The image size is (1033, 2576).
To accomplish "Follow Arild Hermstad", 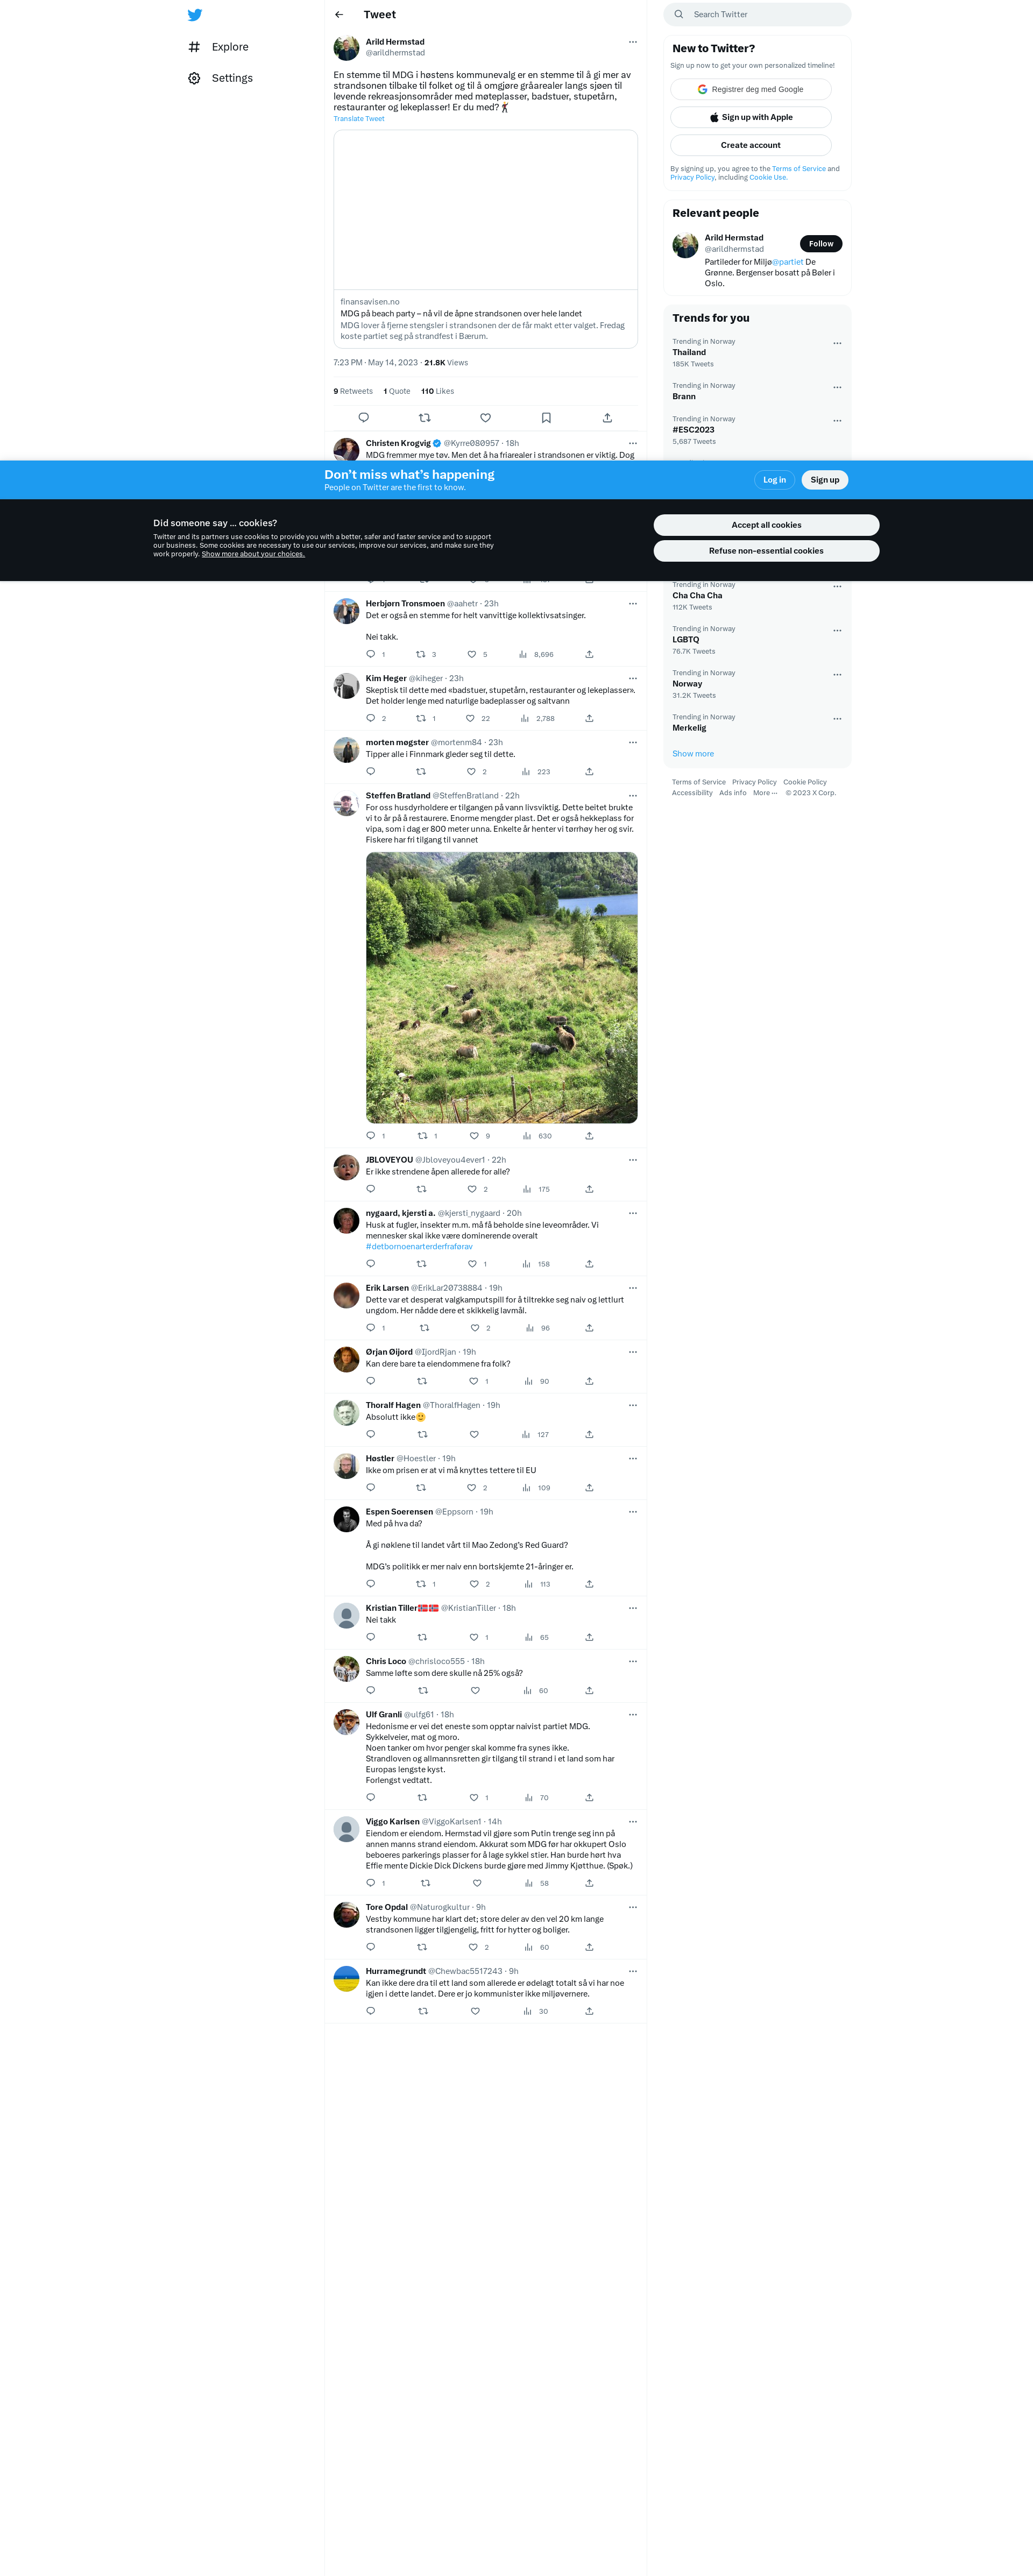I will point(821,244).
